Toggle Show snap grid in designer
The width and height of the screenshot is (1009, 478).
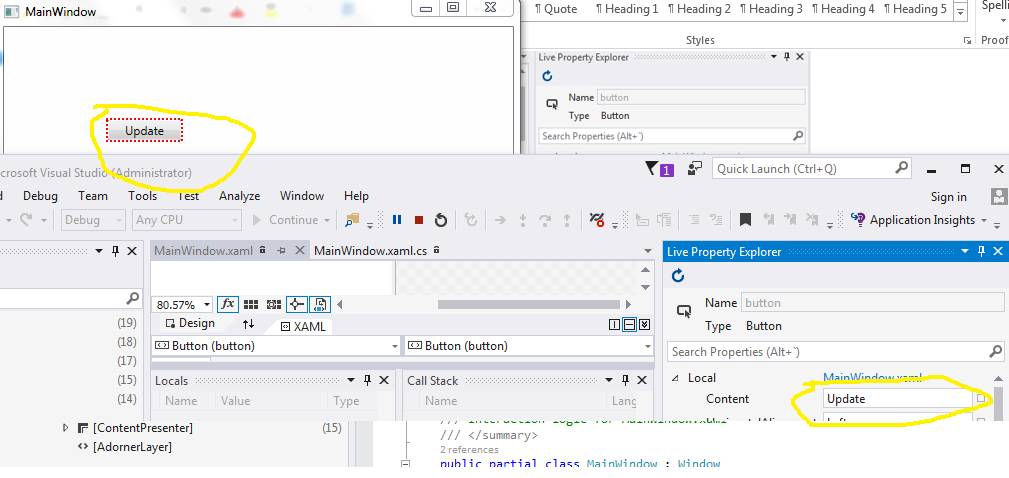click(x=251, y=304)
